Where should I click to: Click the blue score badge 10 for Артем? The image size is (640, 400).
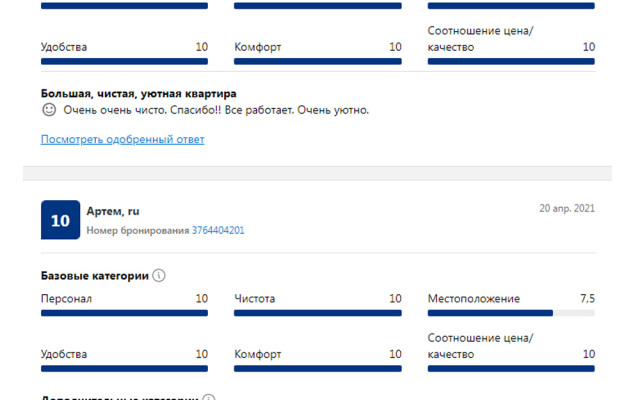tap(60, 220)
